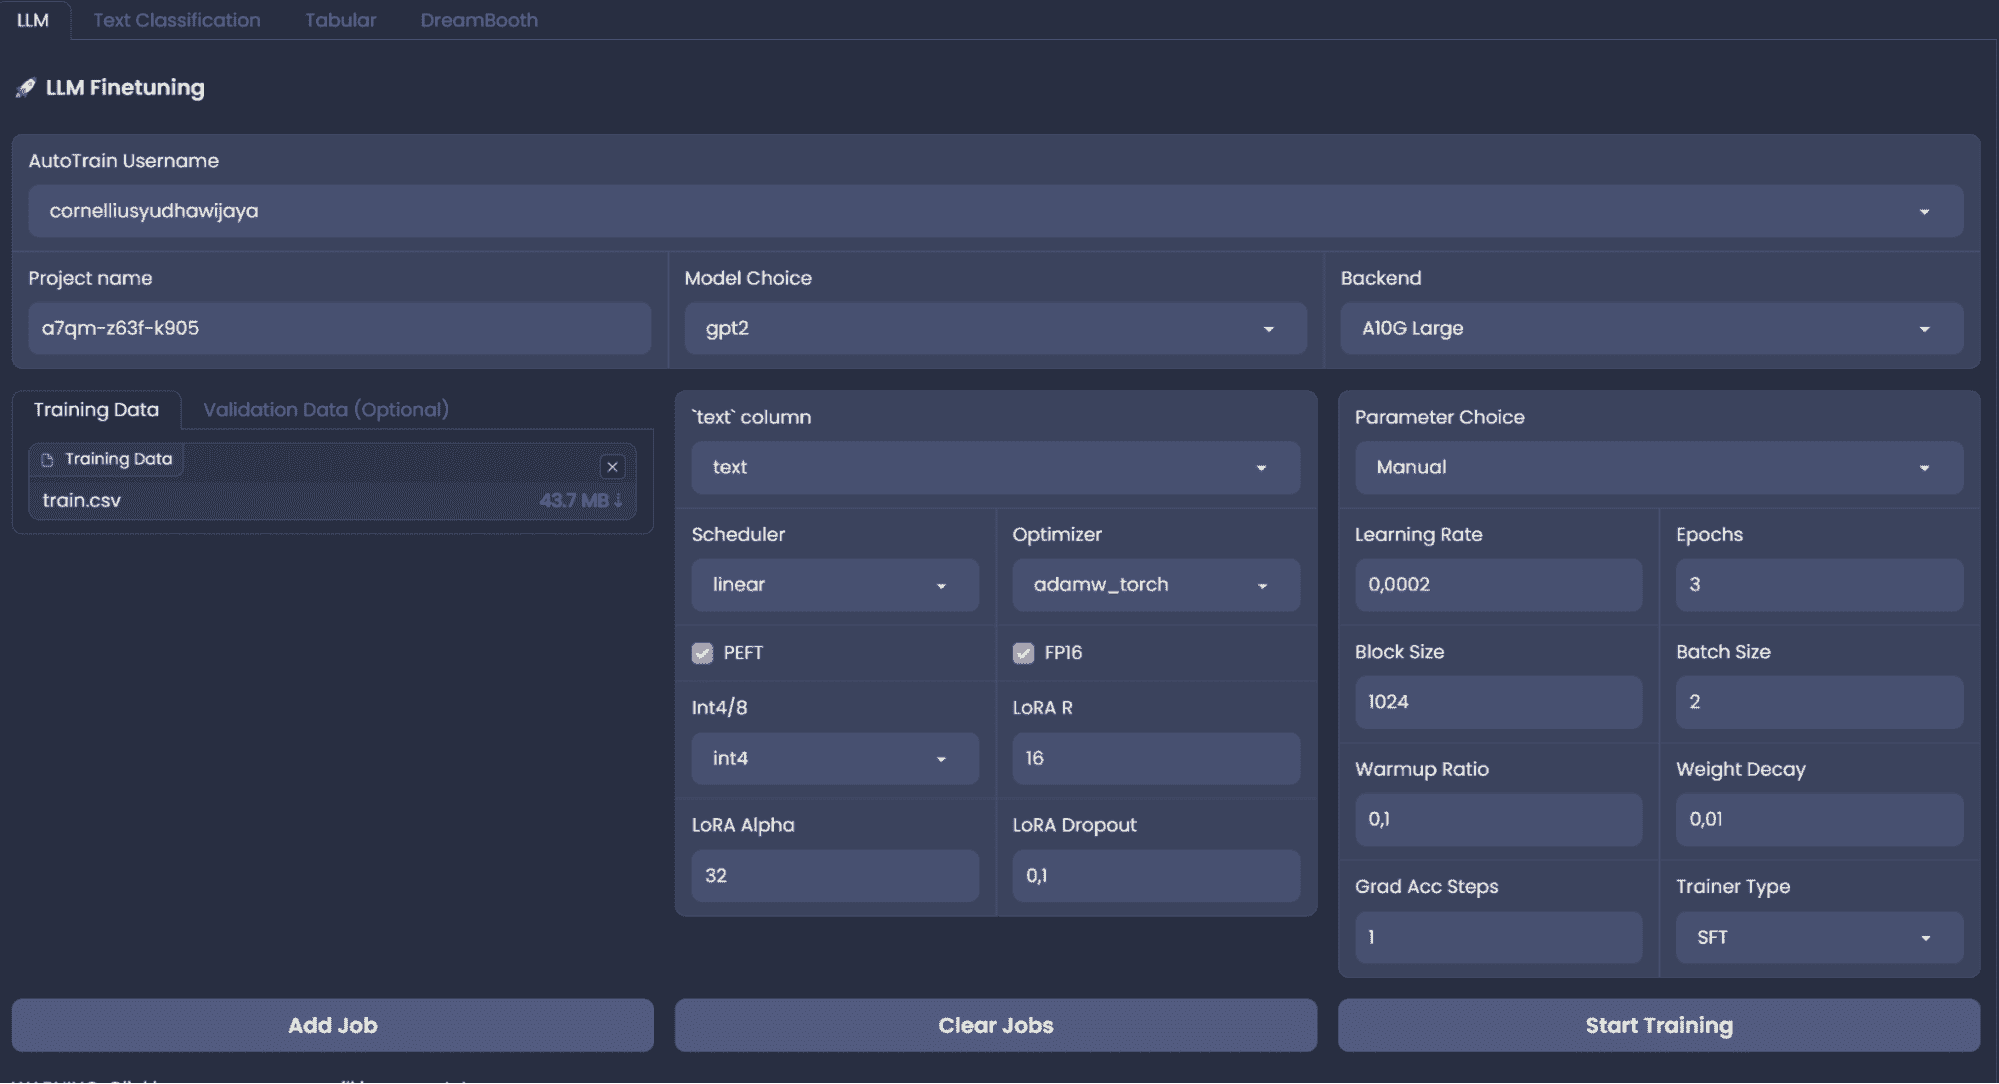
Task: Click the AutoTrain Username dropdown arrow
Action: tap(1924, 211)
